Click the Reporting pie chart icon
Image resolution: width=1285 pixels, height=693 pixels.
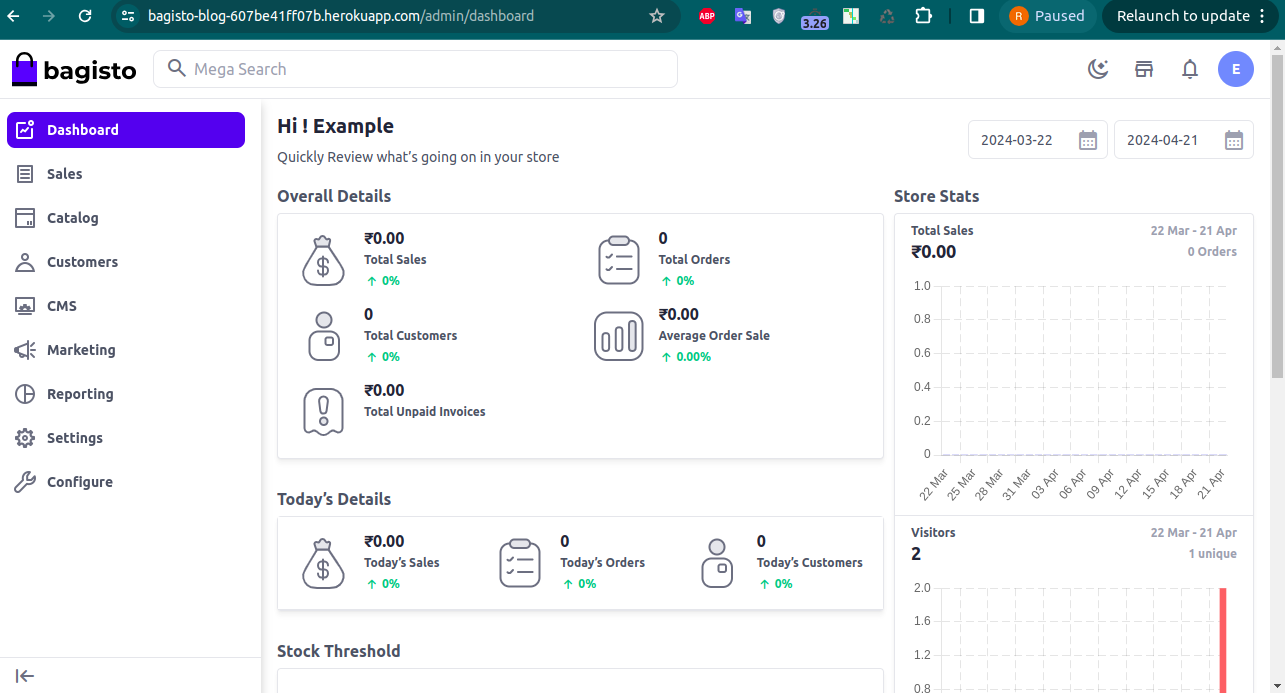pyautogui.click(x=26, y=394)
